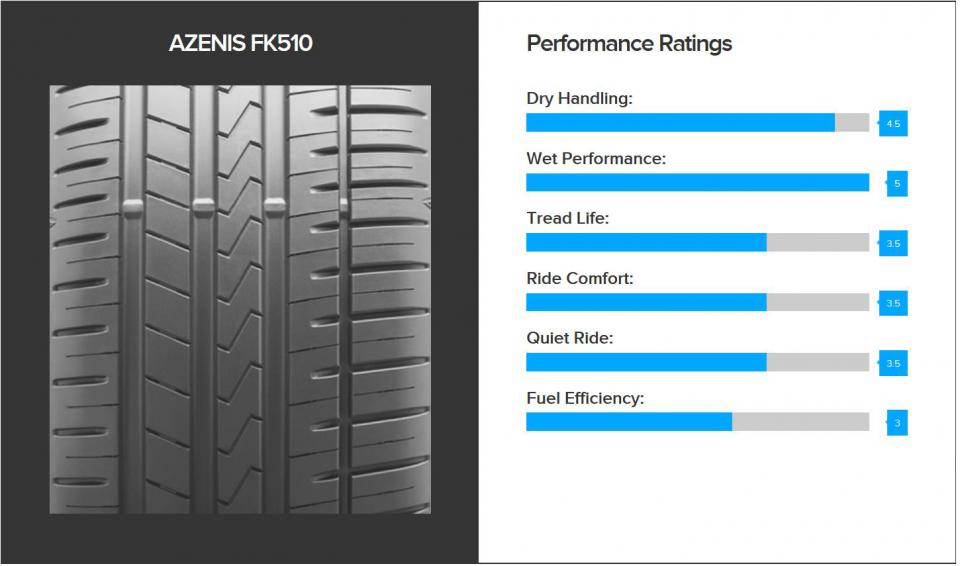Click the Dry Handling label
Image resolution: width=960 pixels, height=566 pixels.
579,99
